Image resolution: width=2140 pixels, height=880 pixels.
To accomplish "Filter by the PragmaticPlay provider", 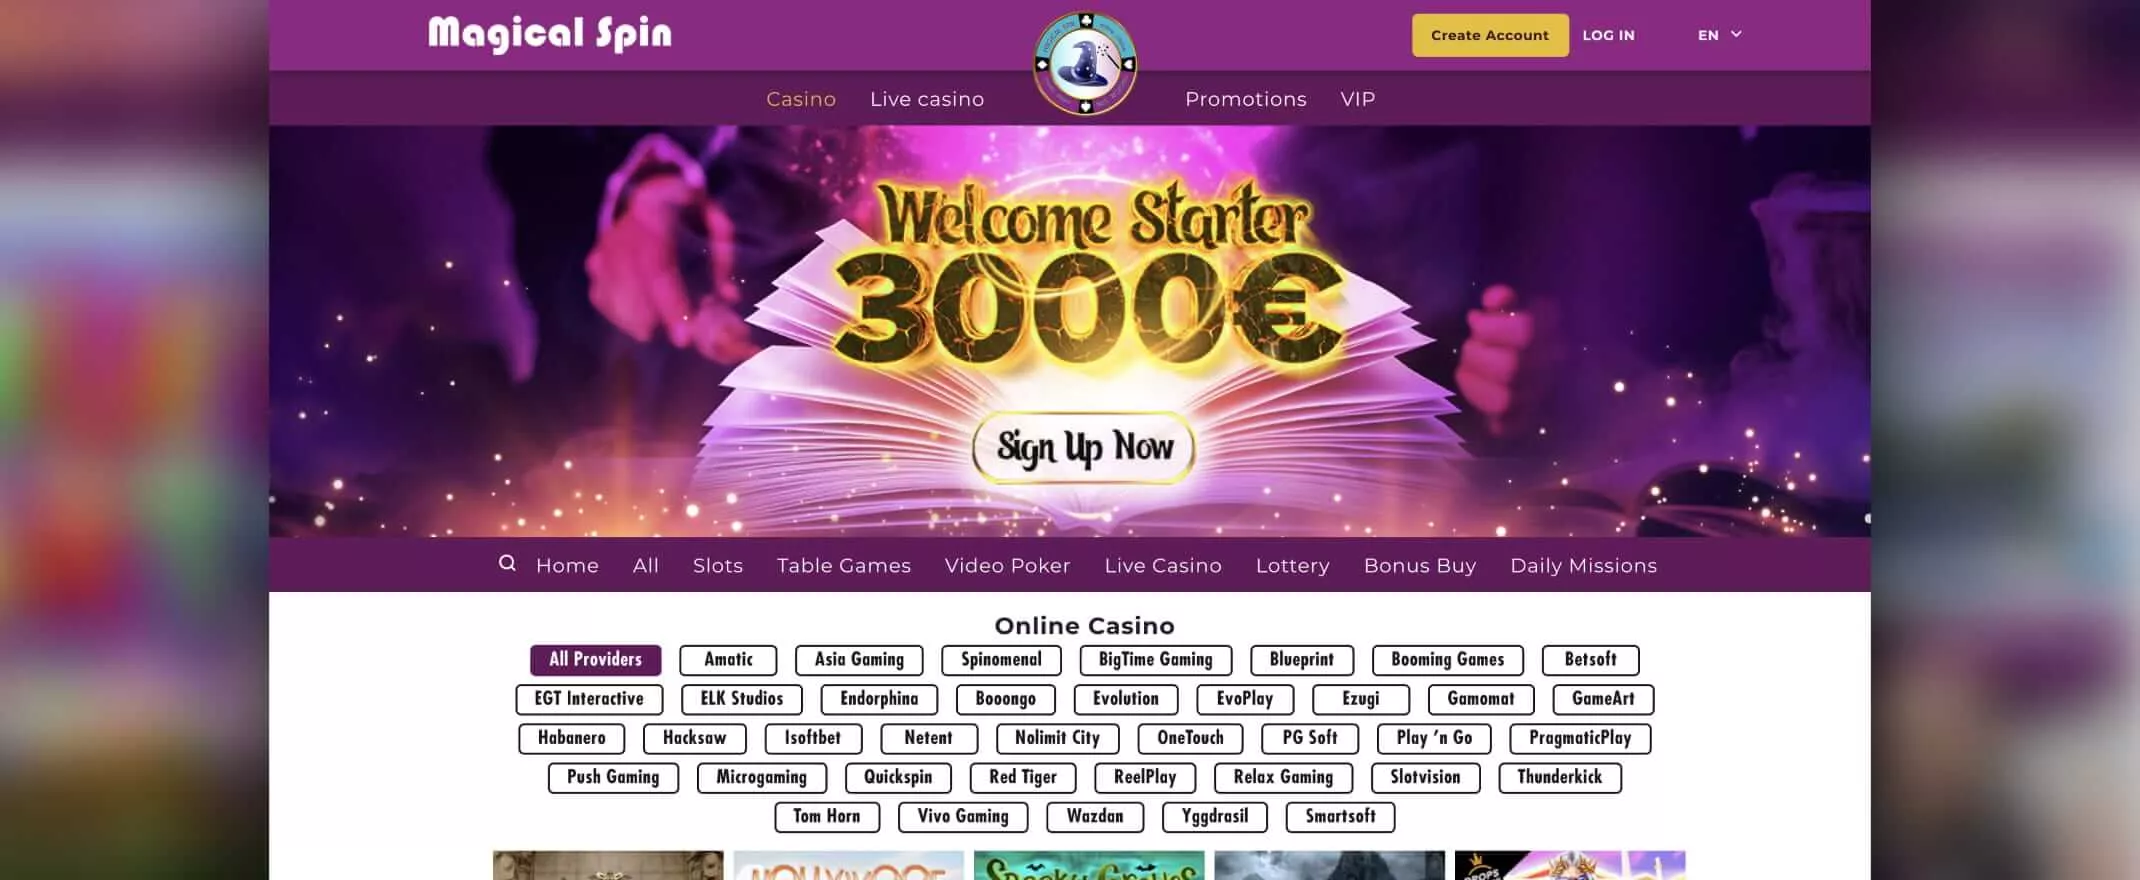I will tap(1580, 738).
